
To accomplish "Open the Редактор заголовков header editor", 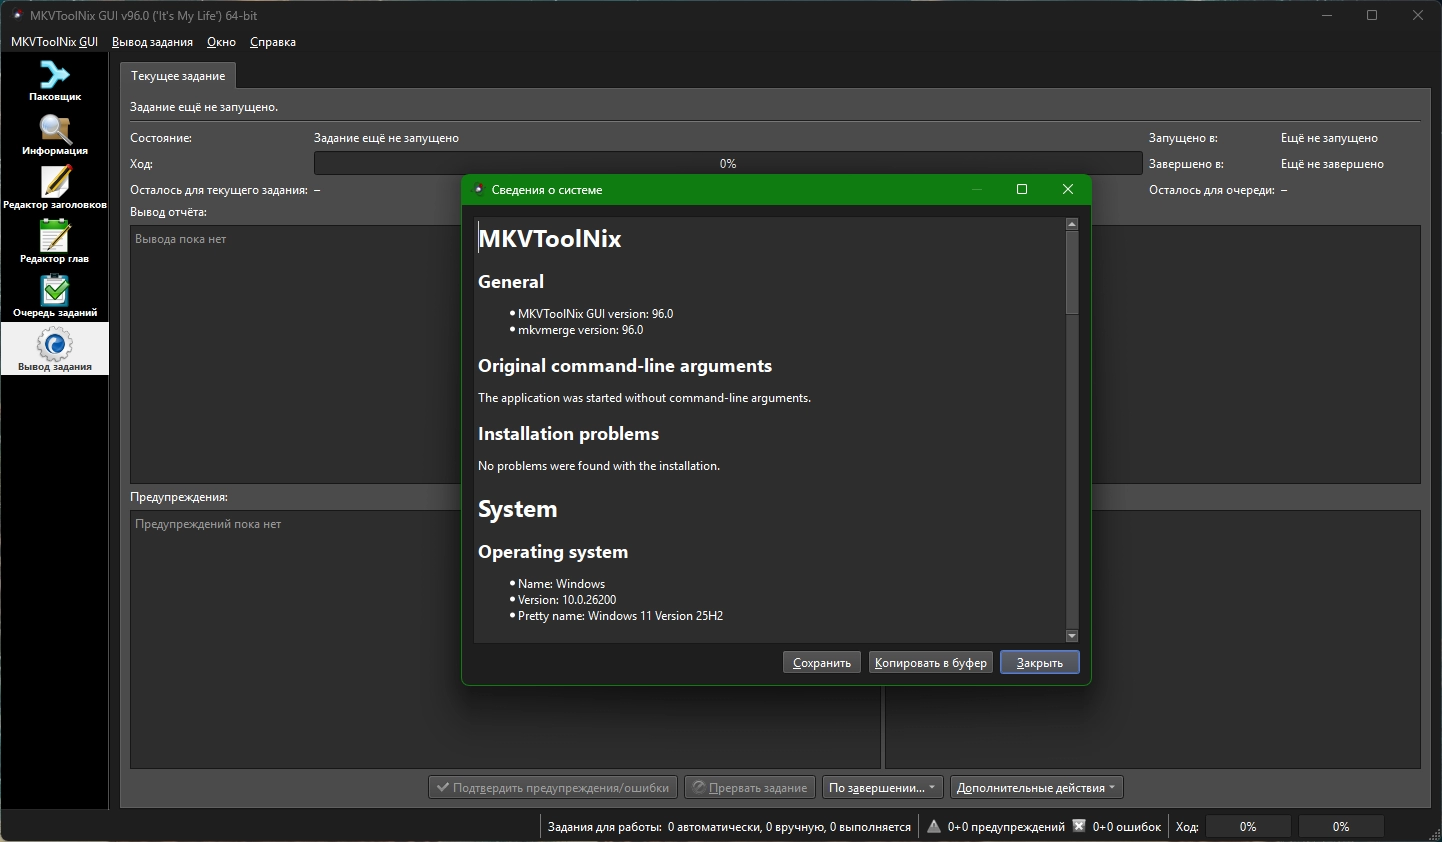I will pyautogui.click(x=55, y=189).
